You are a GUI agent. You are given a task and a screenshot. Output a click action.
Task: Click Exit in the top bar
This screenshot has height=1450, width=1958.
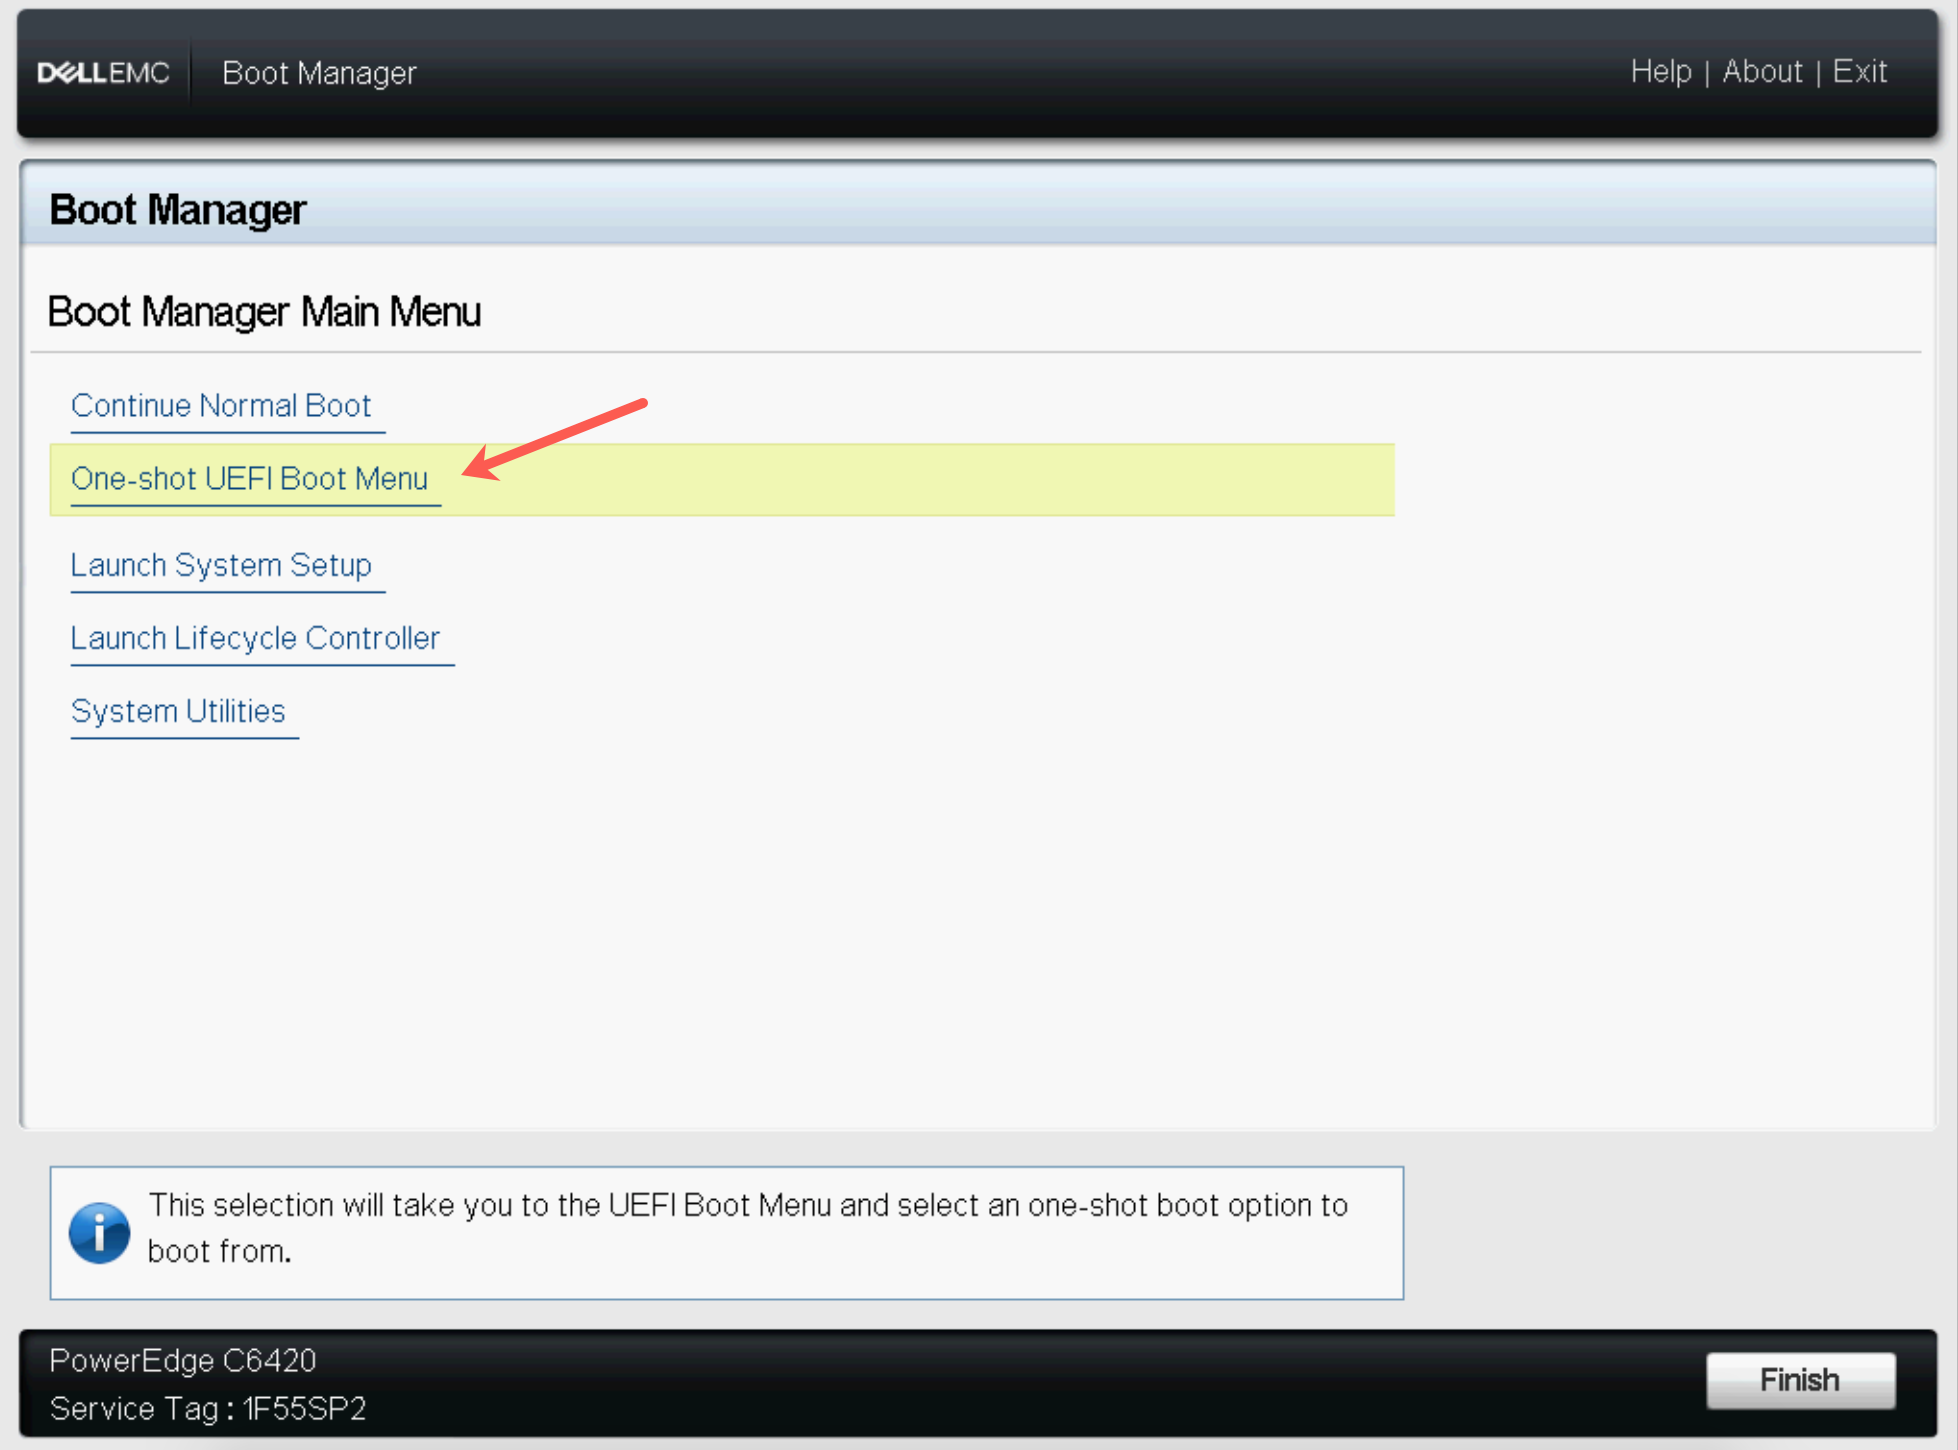(x=1859, y=72)
